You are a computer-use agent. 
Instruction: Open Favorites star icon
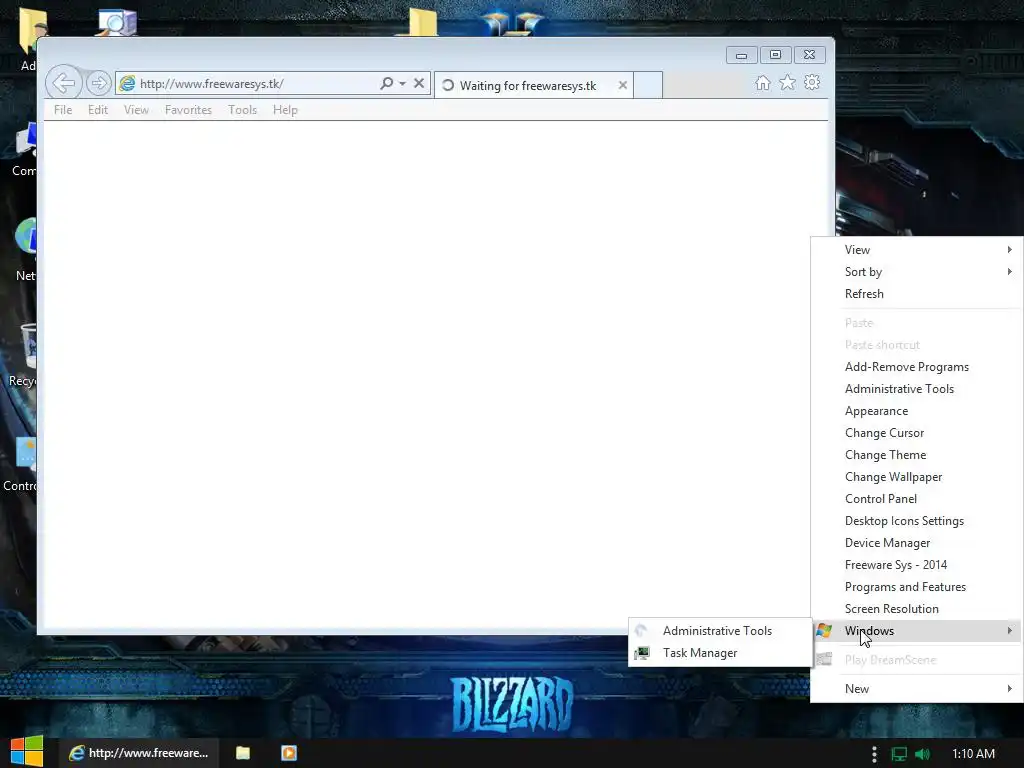pyautogui.click(x=788, y=82)
